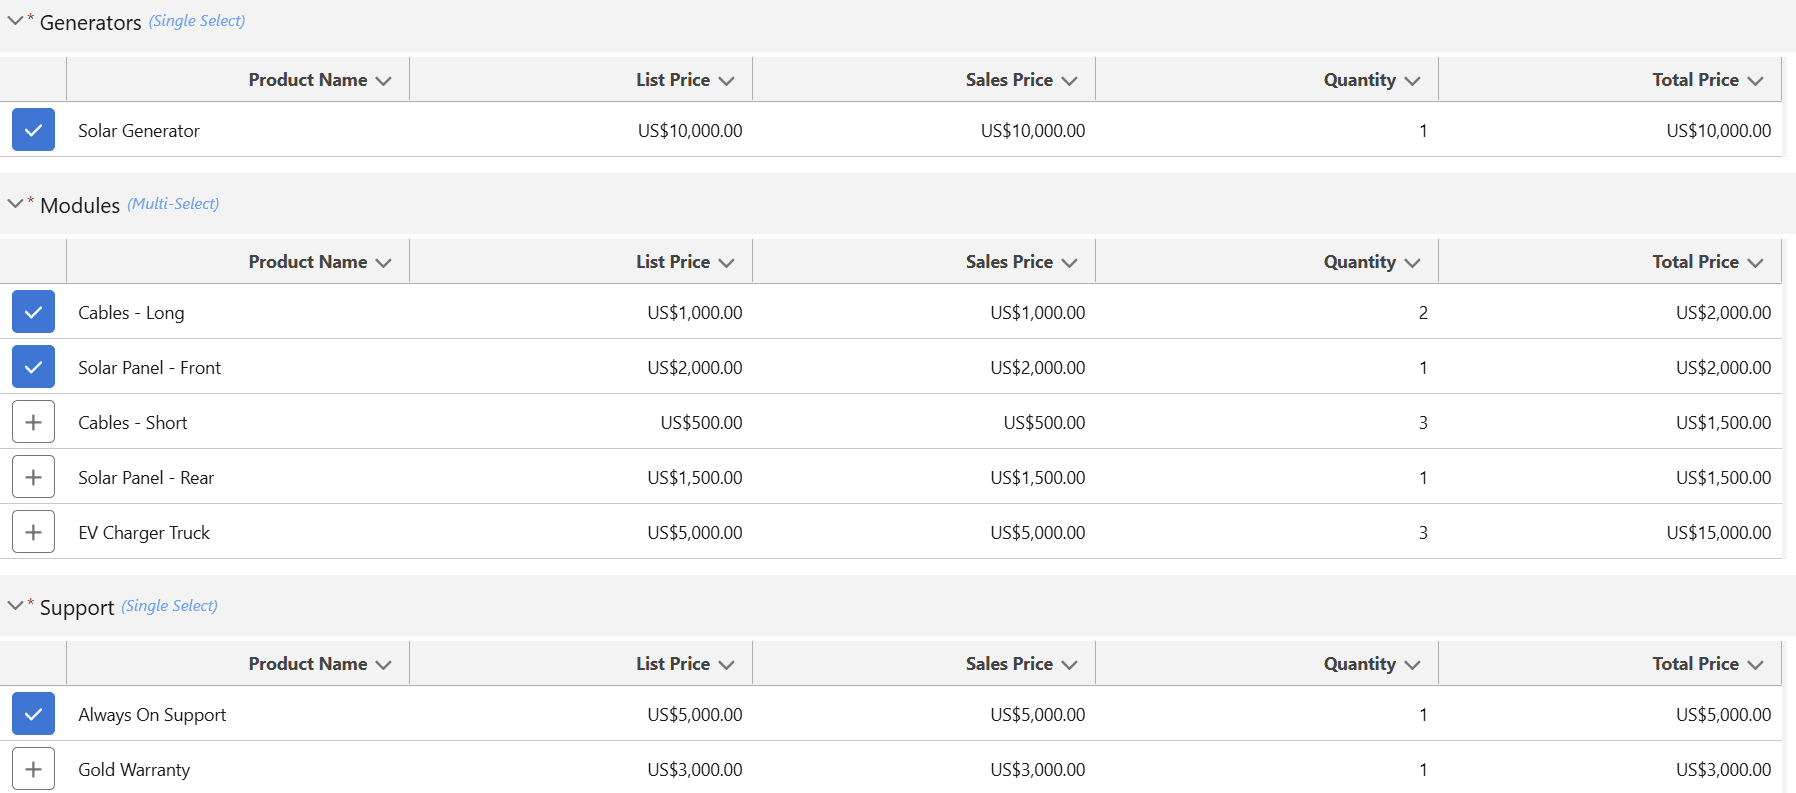
Task: Collapse the Generators section
Action: pos(15,20)
